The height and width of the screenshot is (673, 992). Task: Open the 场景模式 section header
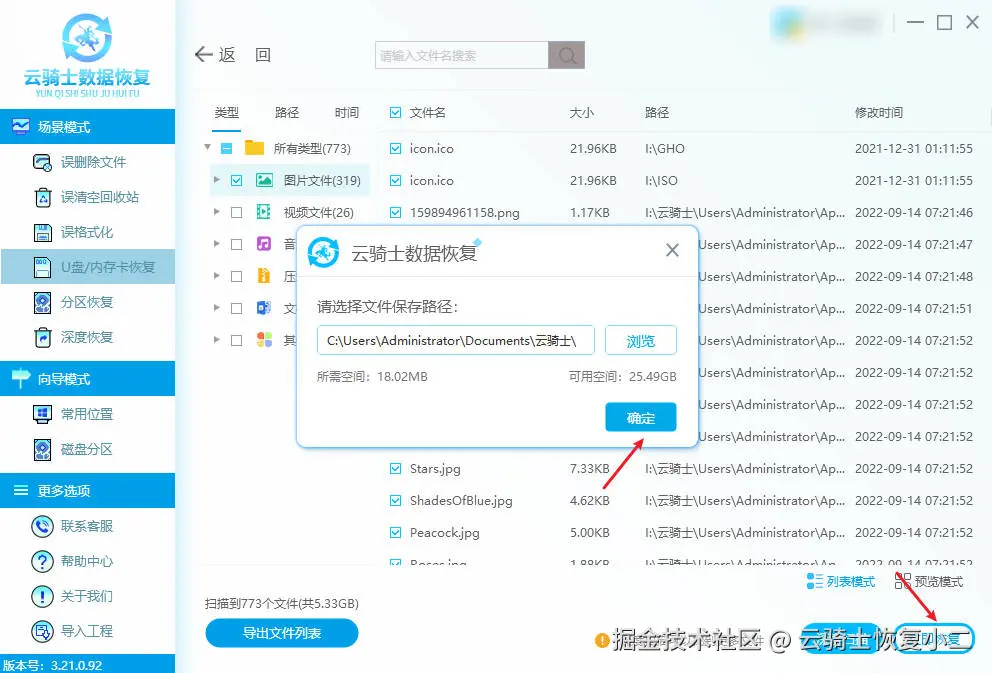[x=87, y=127]
